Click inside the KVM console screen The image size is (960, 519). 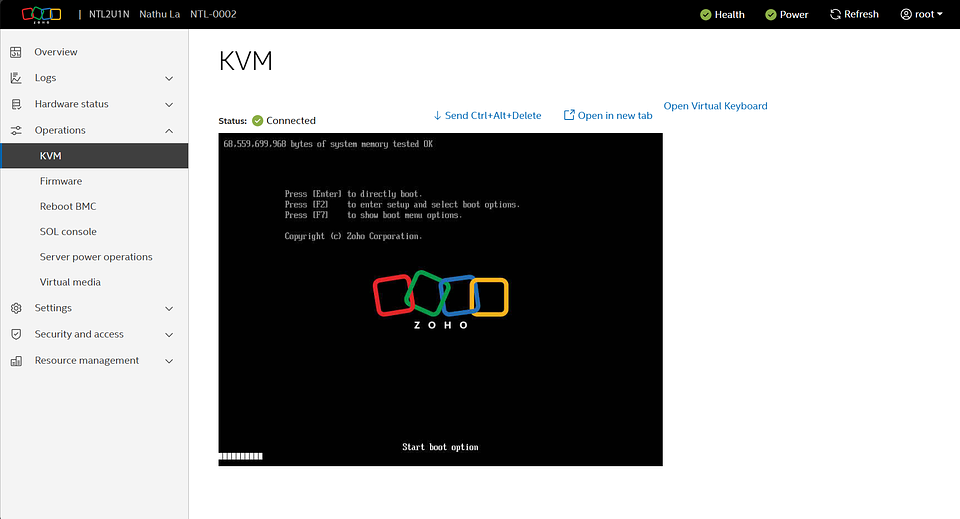click(x=440, y=299)
